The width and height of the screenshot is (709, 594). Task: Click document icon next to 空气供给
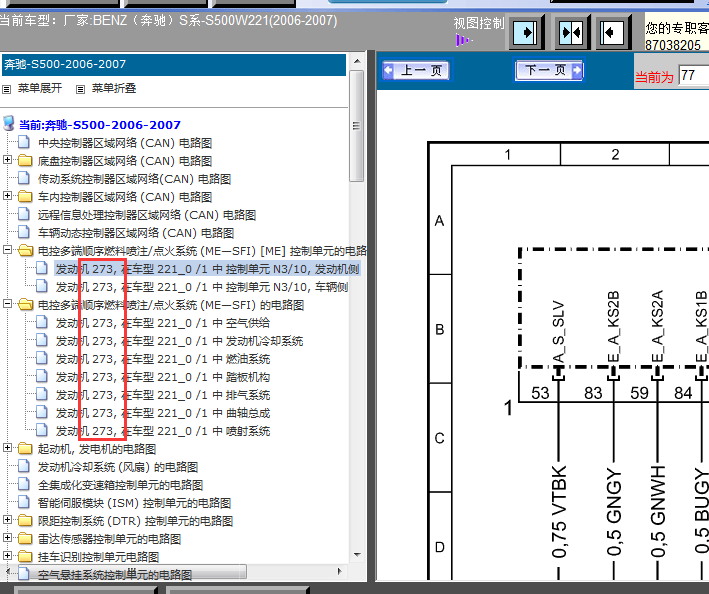[x=42, y=322]
